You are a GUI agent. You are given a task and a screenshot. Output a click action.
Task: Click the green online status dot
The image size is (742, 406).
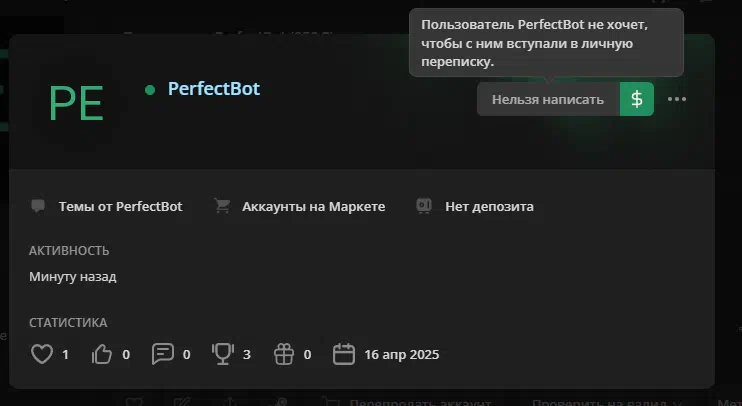pyautogui.click(x=150, y=90)
